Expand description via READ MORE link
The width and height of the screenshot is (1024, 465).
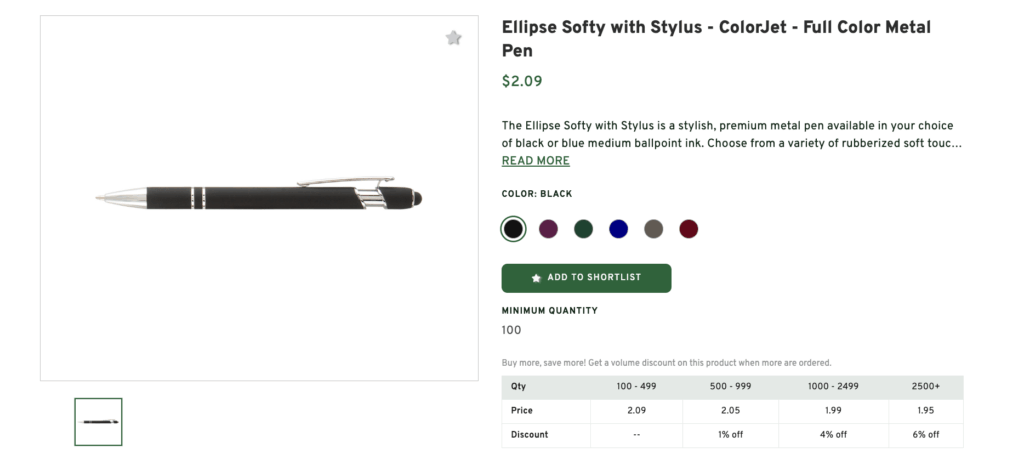coord(535,161)
